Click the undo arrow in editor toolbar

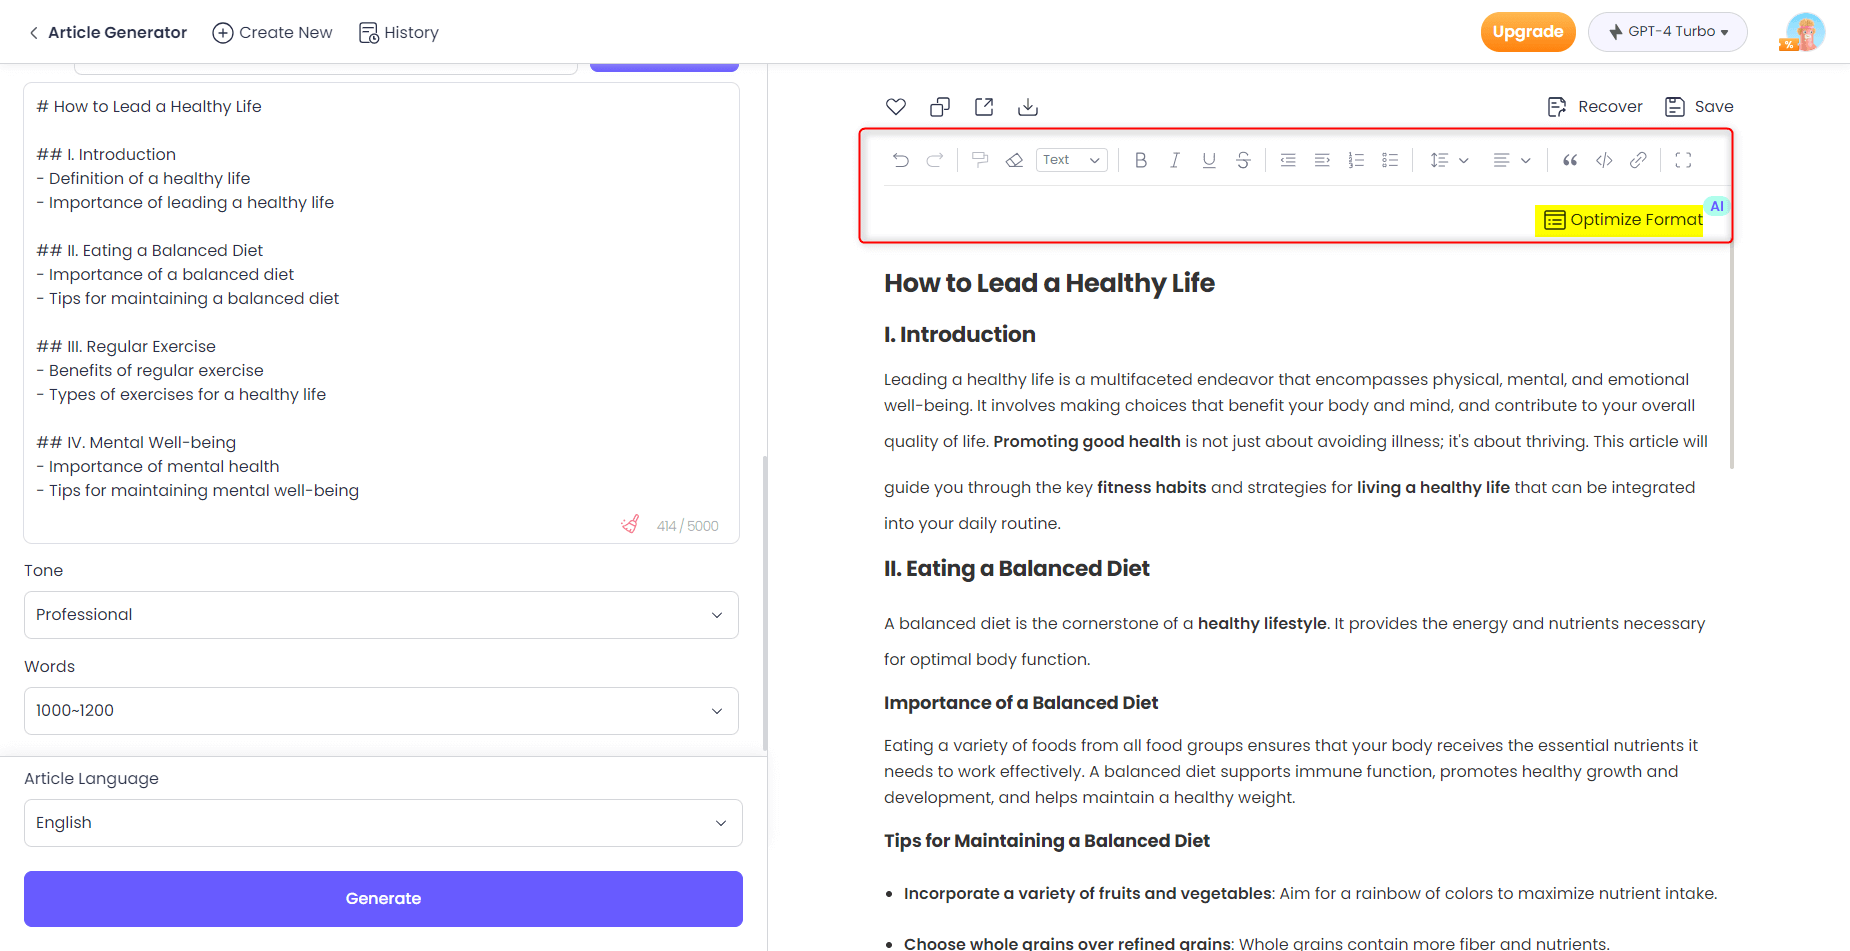tap(901, 160)
